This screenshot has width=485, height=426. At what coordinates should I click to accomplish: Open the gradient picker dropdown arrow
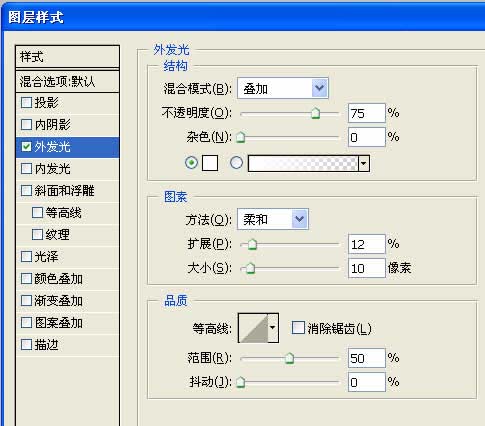tap(364, 163)
